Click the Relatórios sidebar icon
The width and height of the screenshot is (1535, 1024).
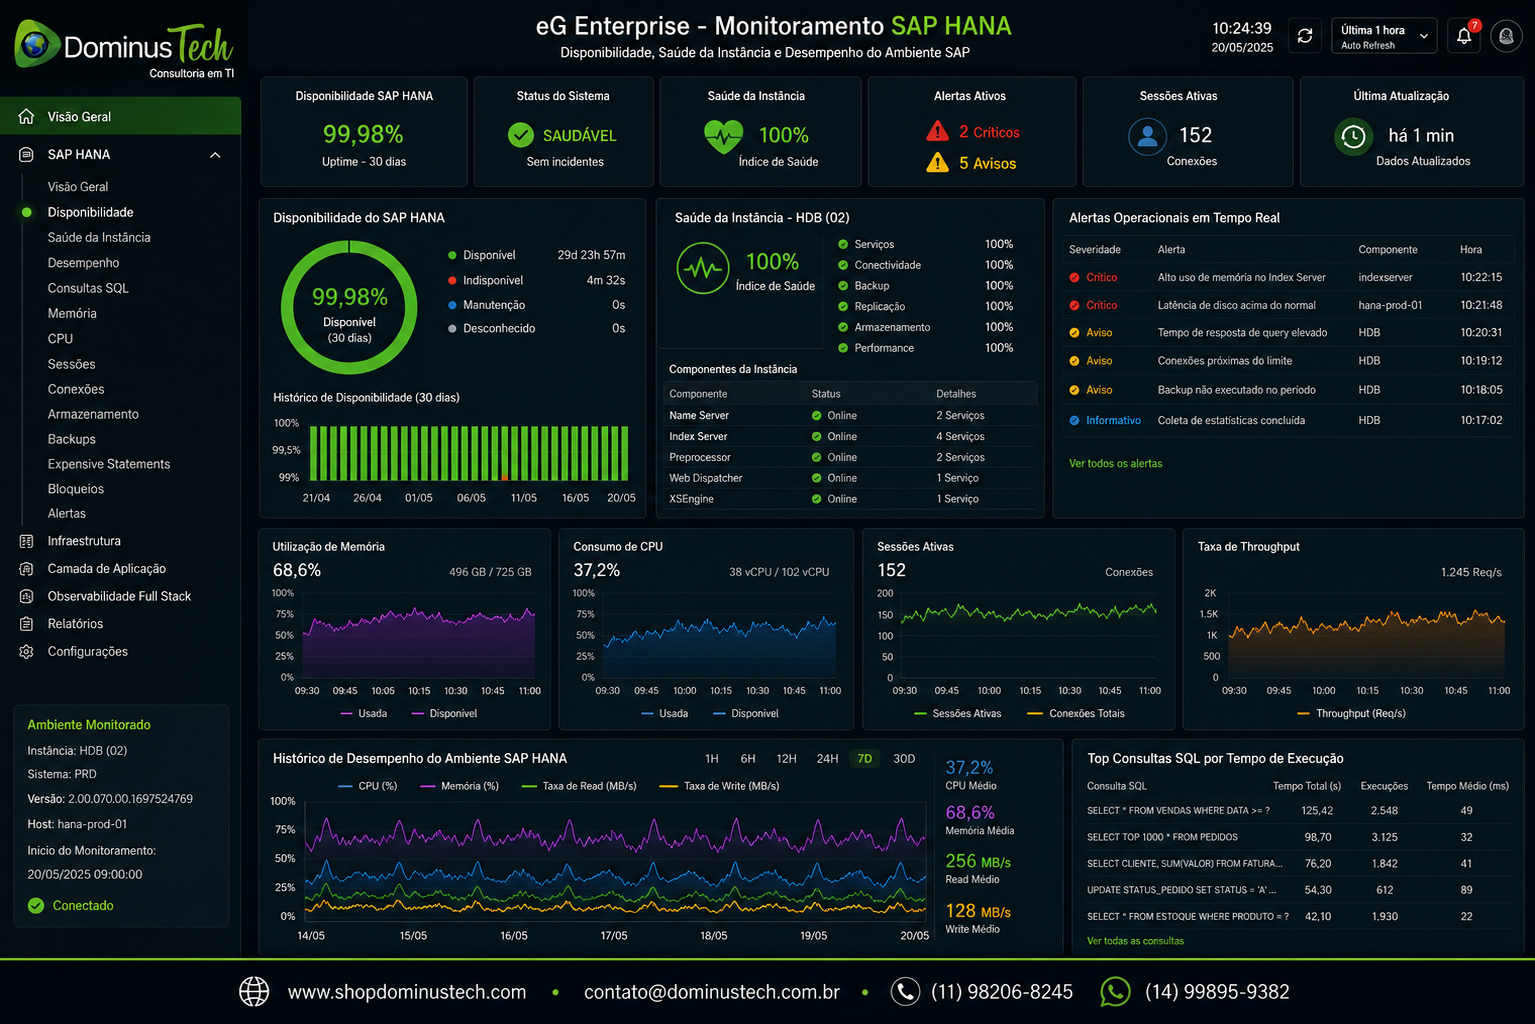tap(27, 623)
